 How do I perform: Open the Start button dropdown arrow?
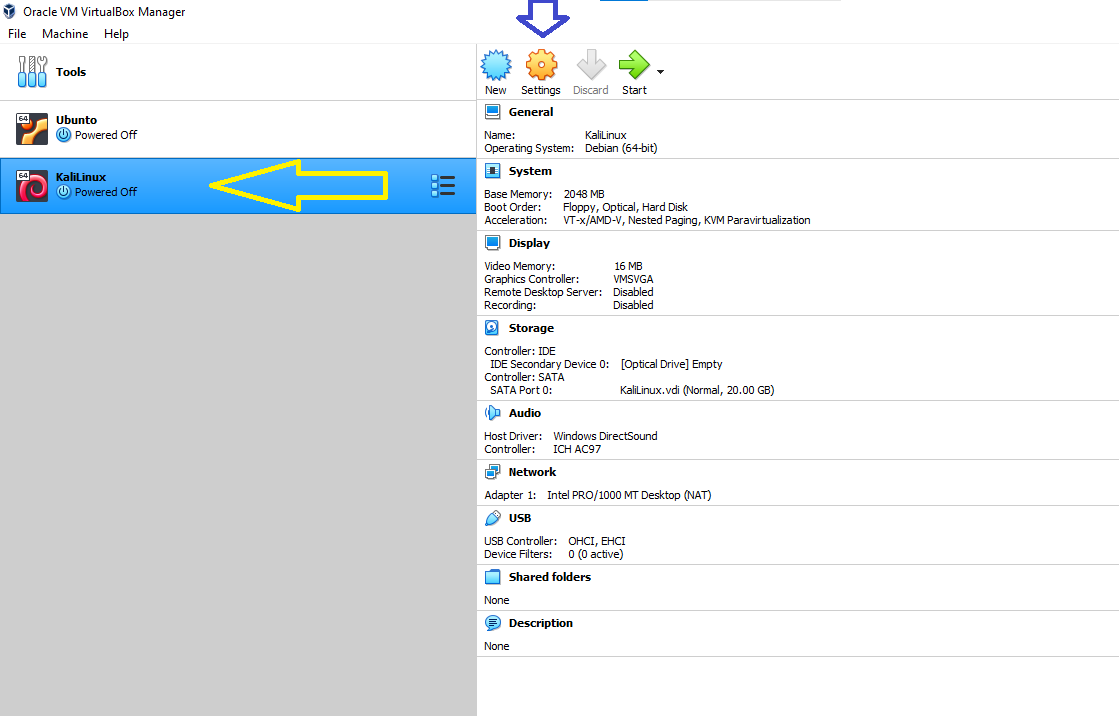[660, 72]
